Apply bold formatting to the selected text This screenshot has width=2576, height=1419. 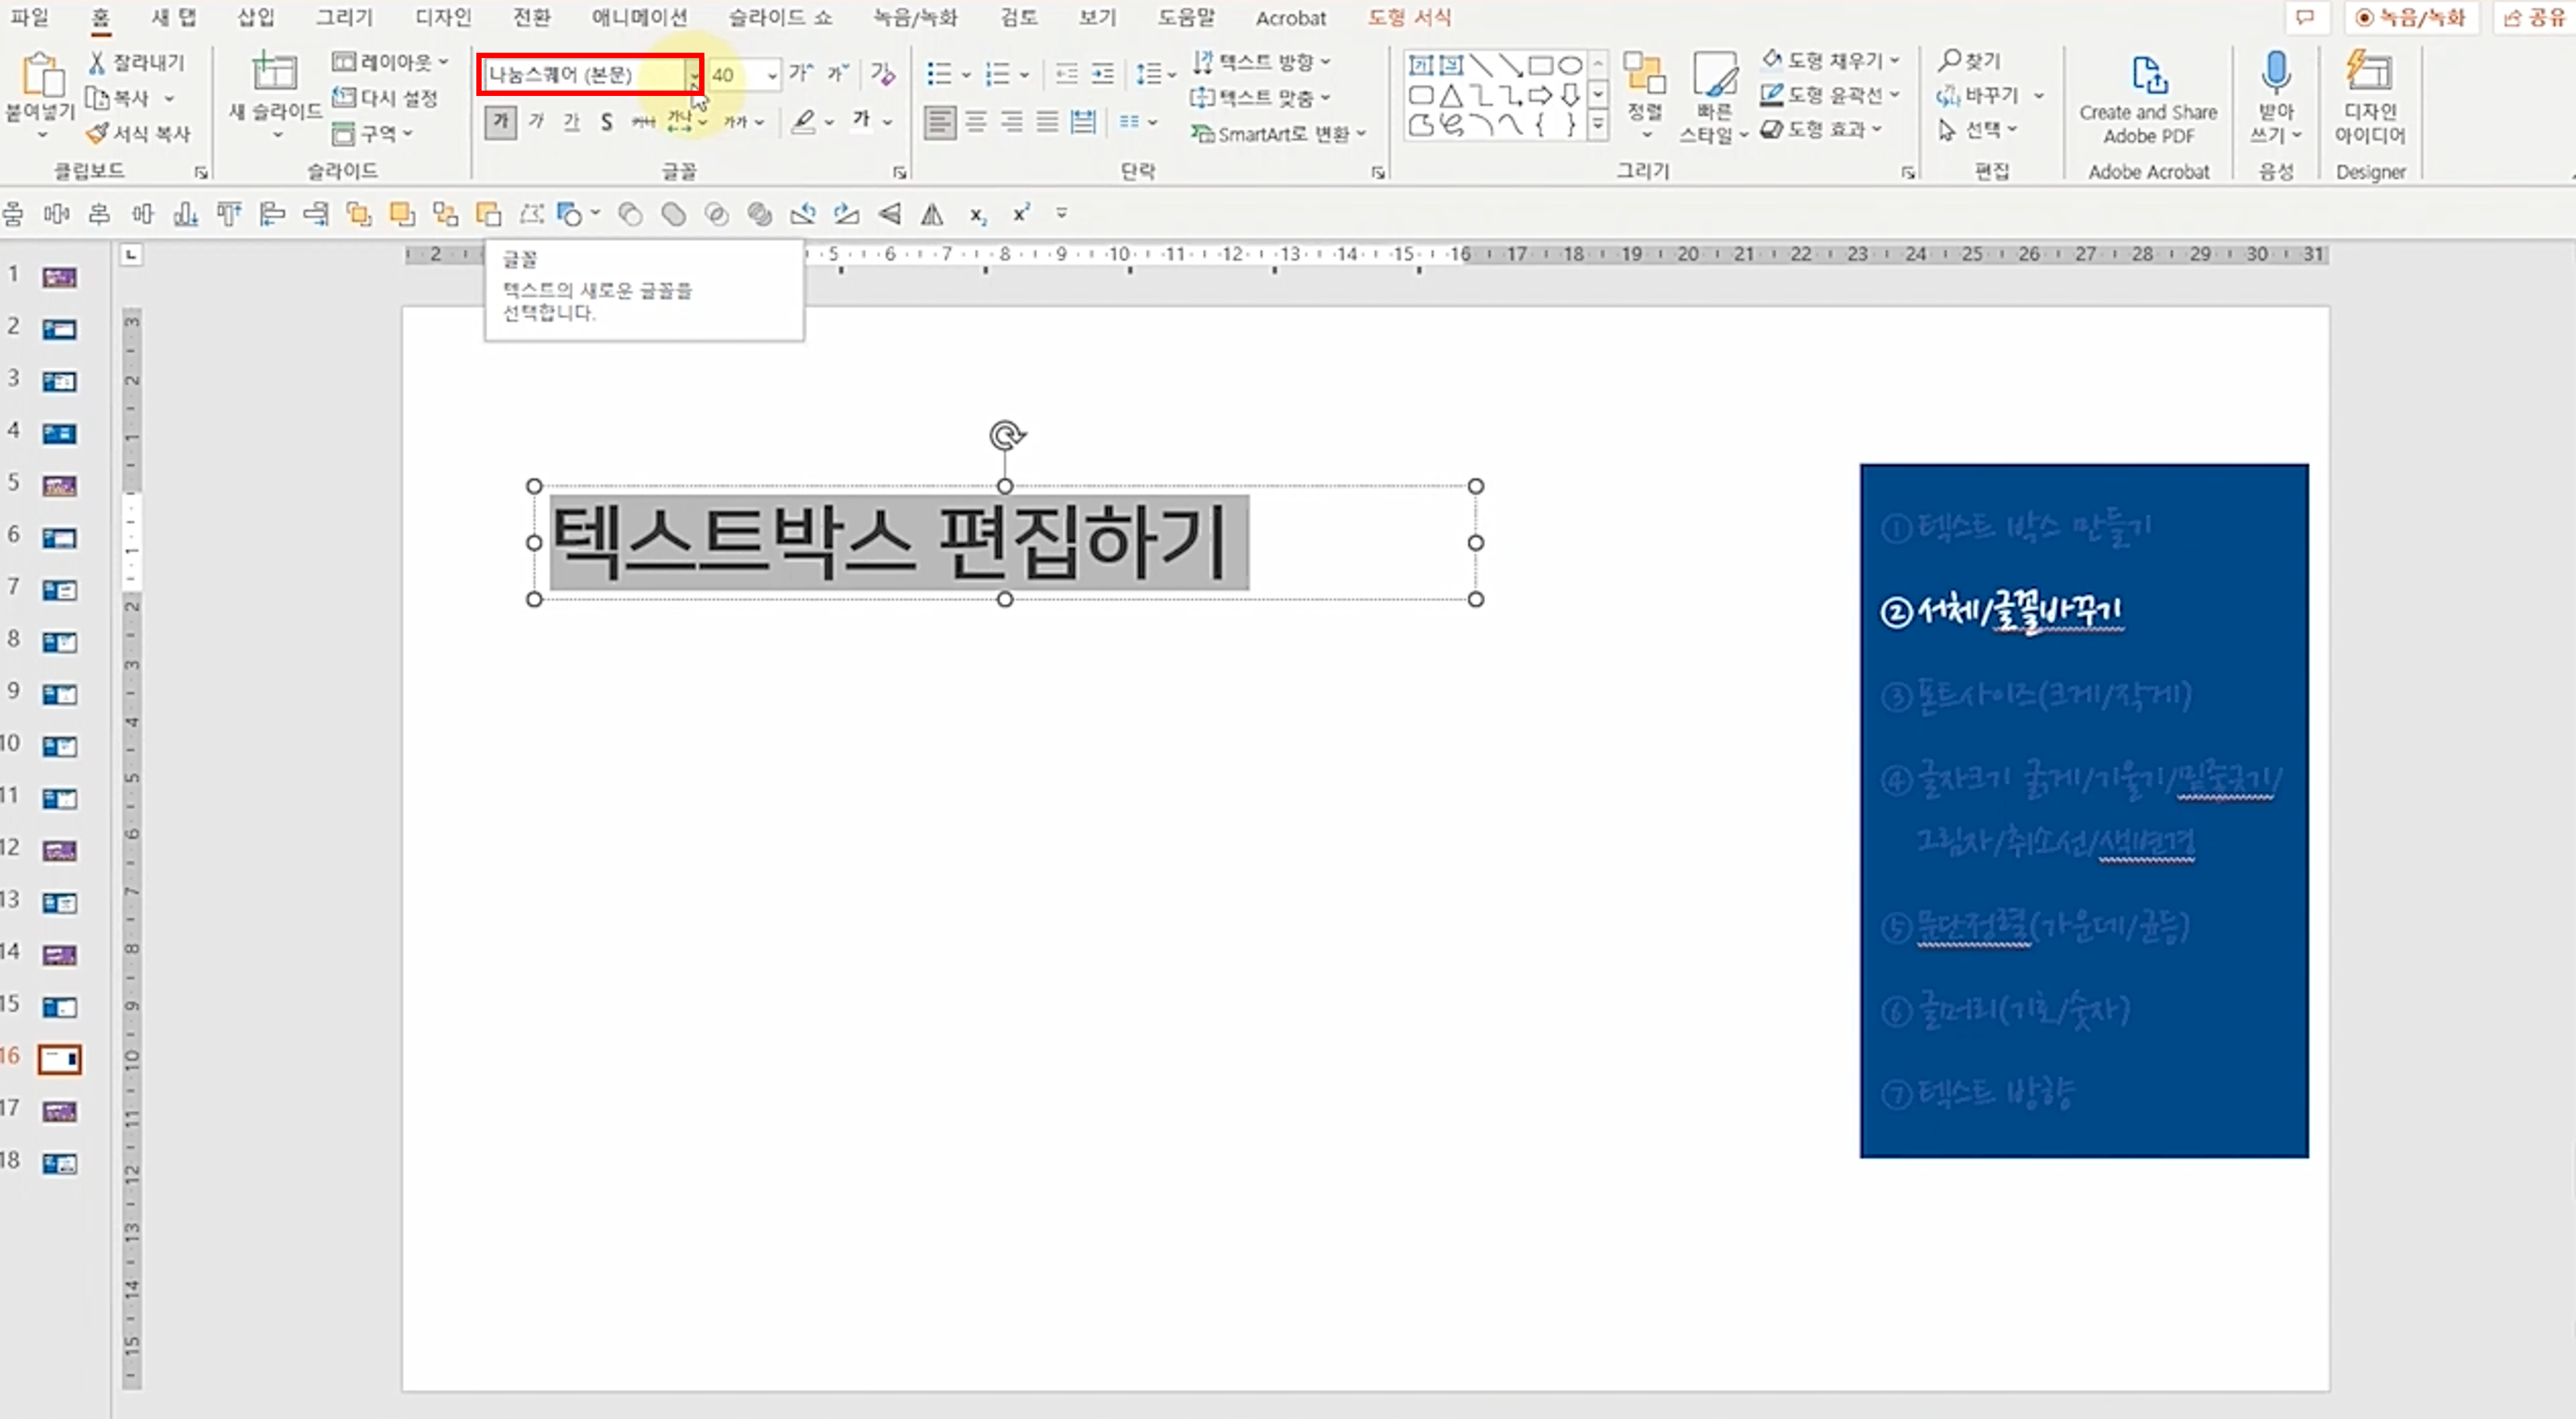[x=500, y=121]
